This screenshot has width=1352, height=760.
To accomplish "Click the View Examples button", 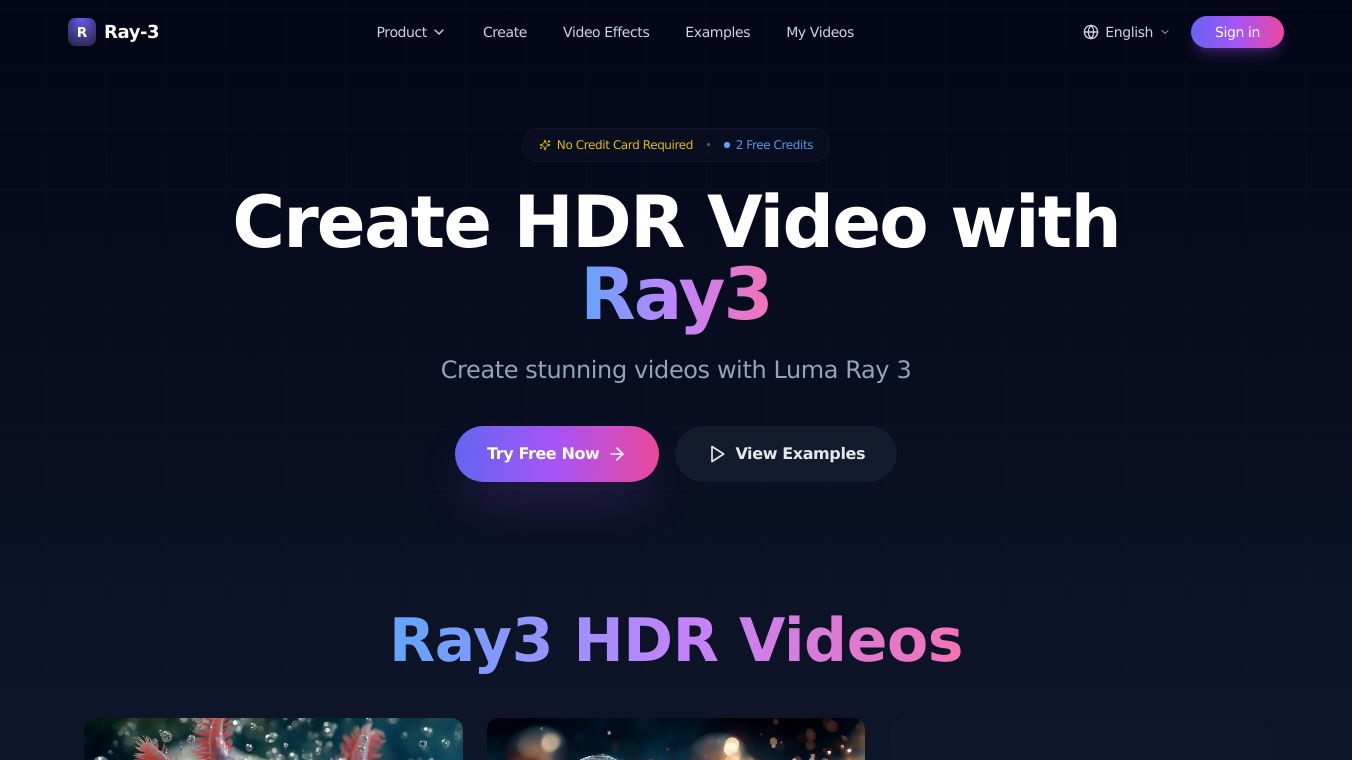I will click(x=786, y=454).
